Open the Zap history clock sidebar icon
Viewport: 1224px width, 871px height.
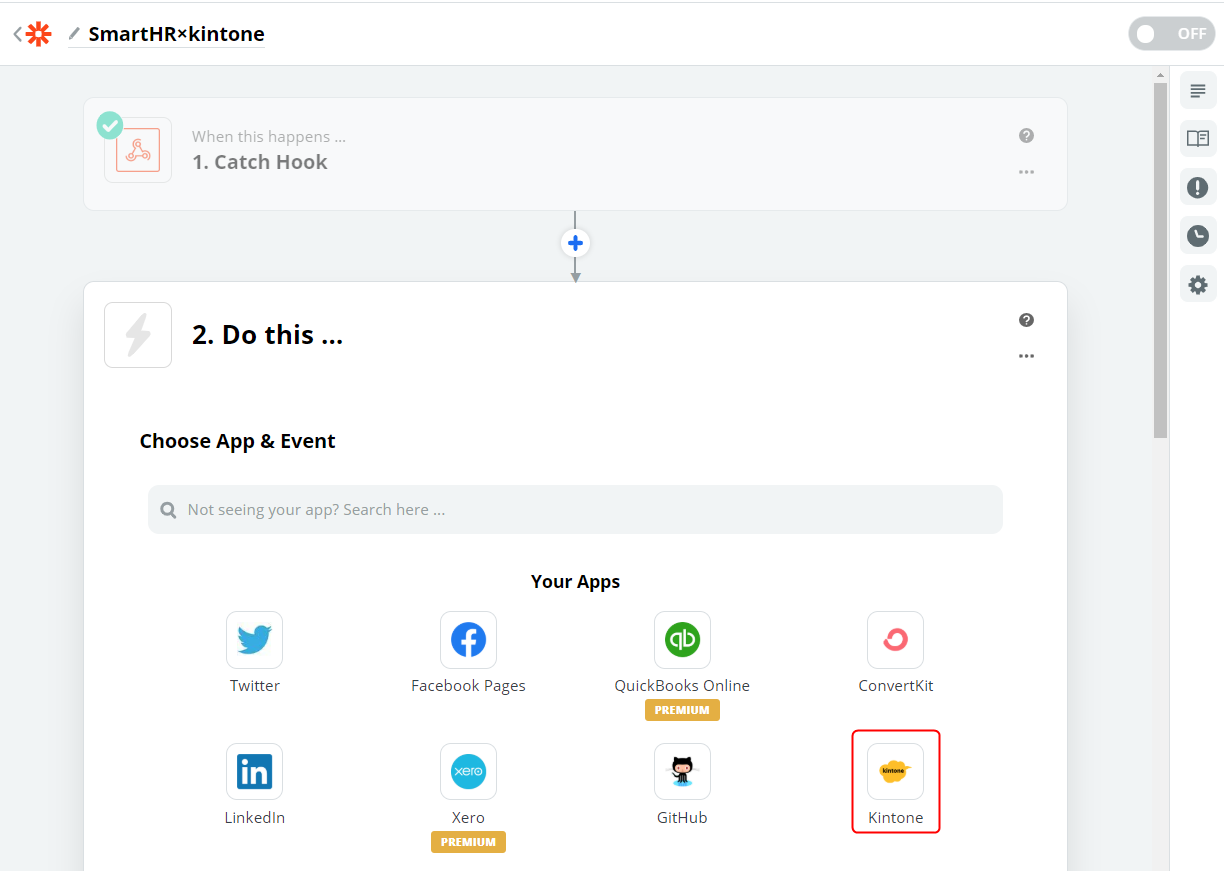coord(1198,236)
